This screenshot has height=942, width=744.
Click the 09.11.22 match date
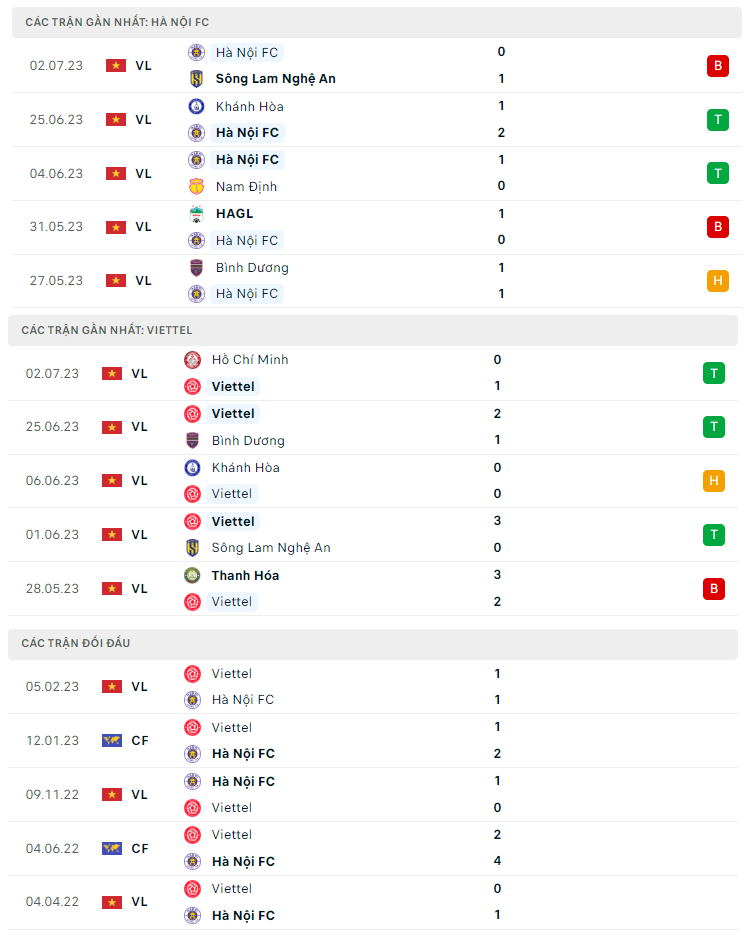coord(52,794)
